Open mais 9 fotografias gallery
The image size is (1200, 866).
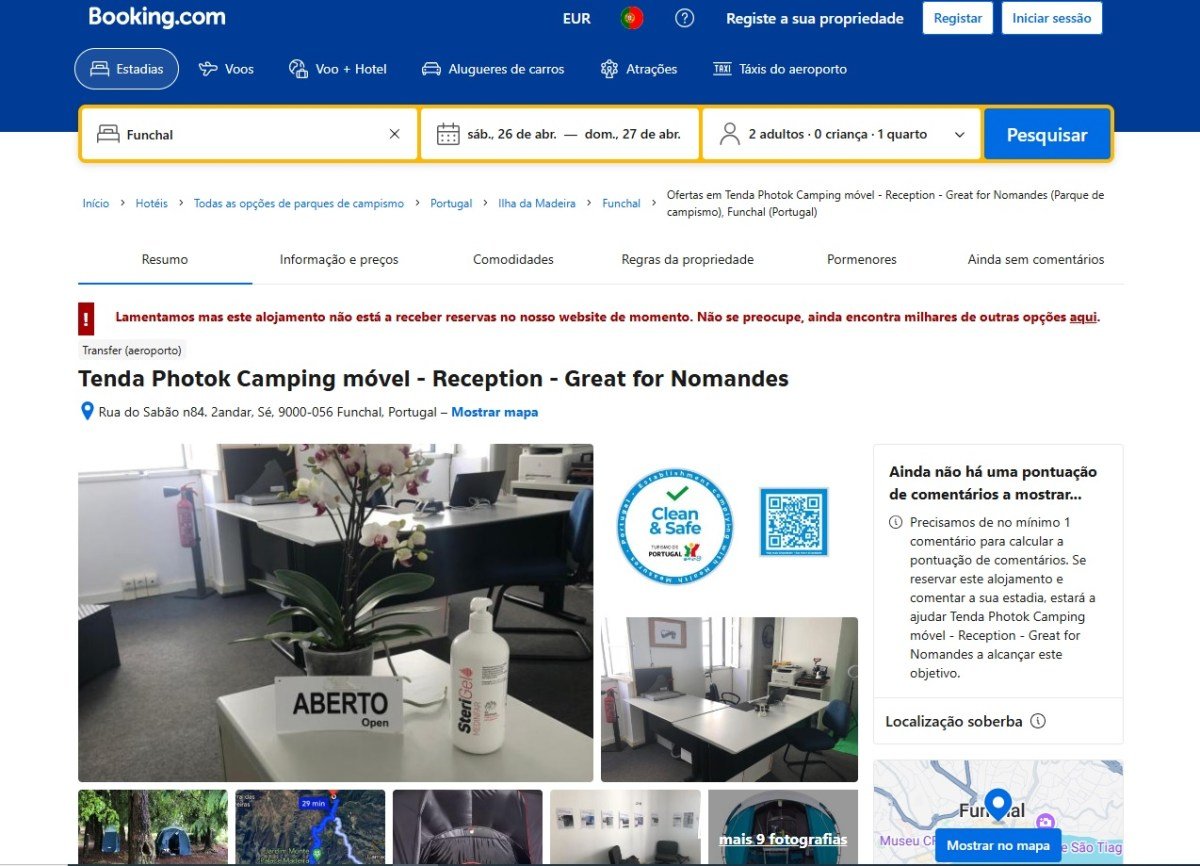783,839
